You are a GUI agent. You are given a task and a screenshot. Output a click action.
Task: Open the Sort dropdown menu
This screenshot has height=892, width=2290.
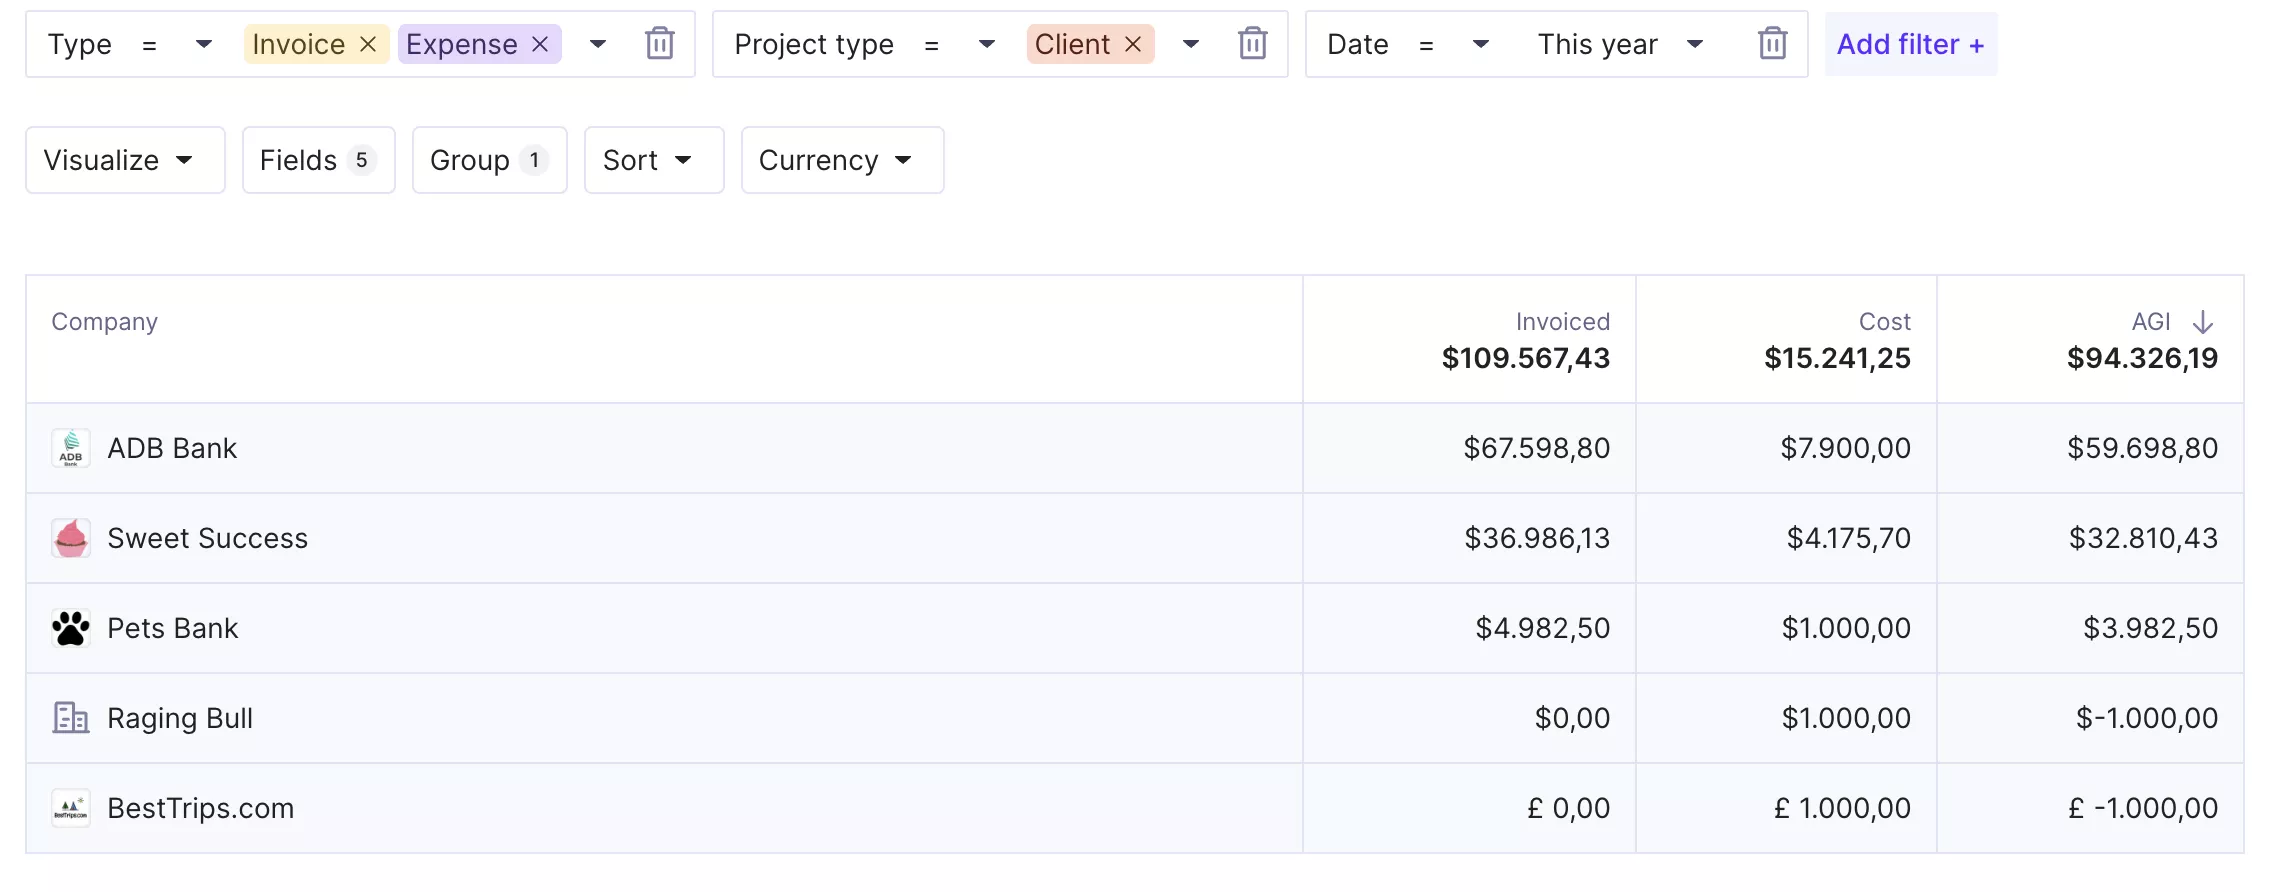(x=653, y=160)
